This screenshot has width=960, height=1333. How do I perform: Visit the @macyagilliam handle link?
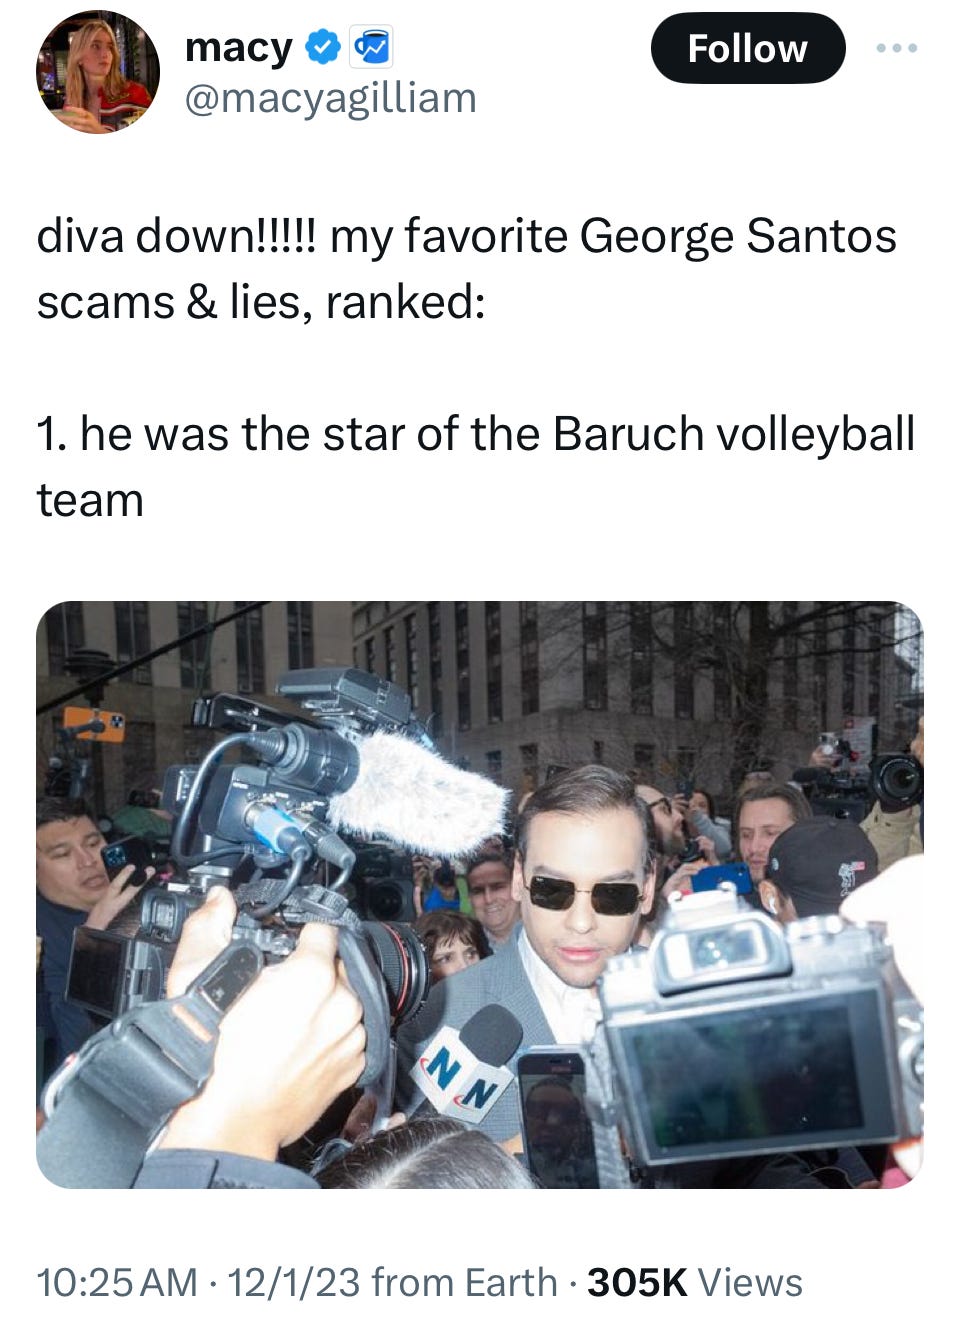tap(331, 98)
